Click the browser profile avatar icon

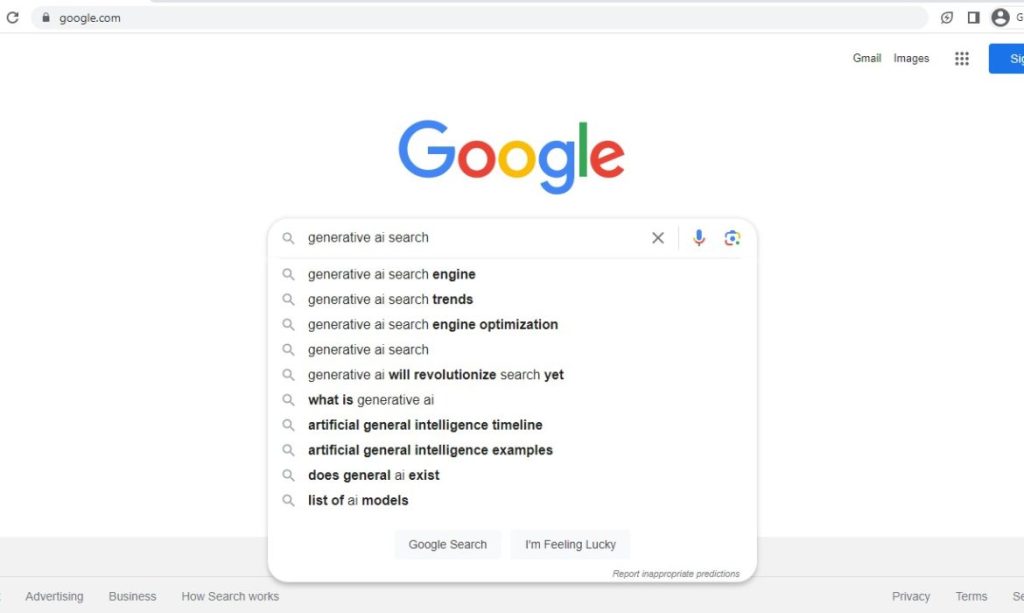(x=999, y=18)
